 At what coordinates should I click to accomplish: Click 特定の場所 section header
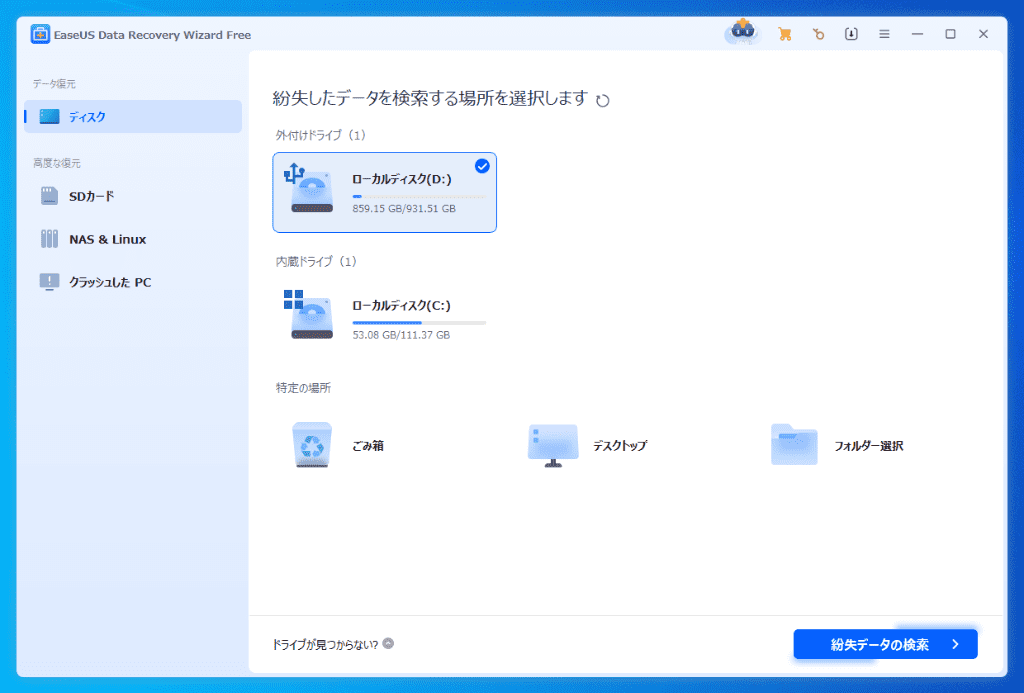pos(303,388)
